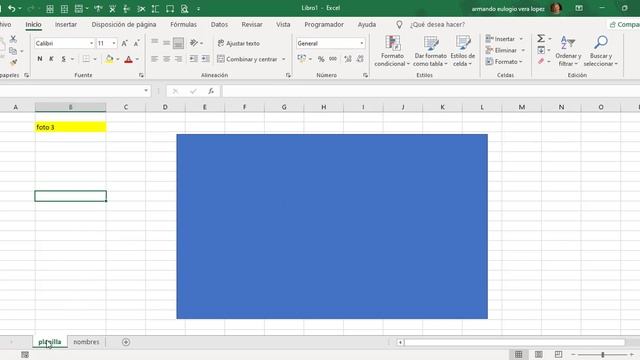640x360 pixels.
Task: Select the yellow cell containing foto 3
Action: click(71, 127)
